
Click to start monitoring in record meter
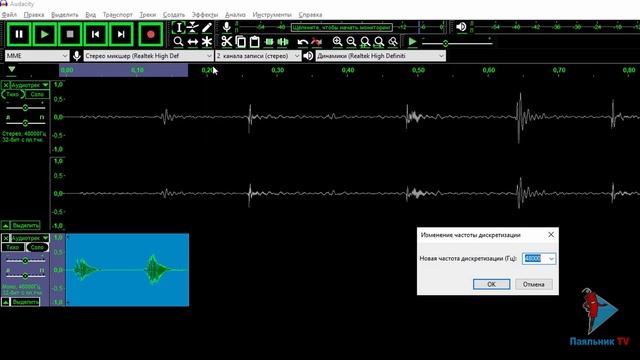(342, 27)
